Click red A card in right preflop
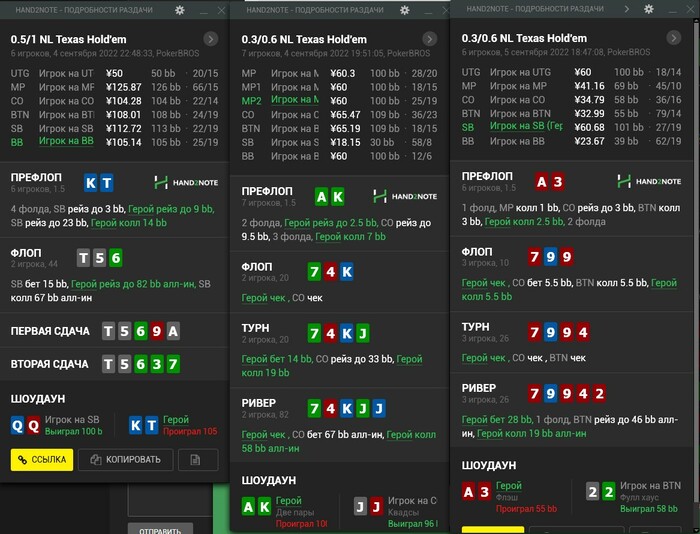700x534 pixels. pyautogui.click(x=542, y=182)
